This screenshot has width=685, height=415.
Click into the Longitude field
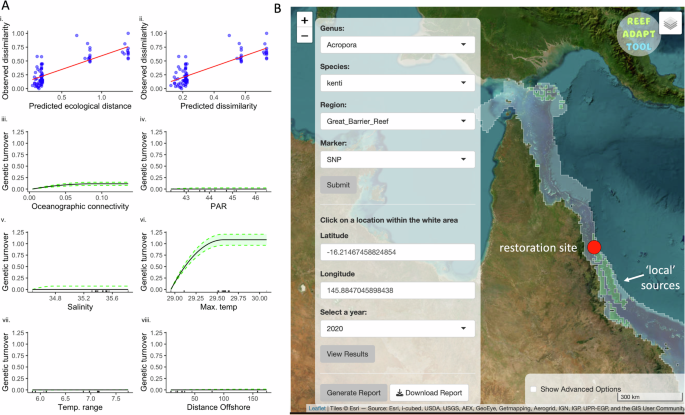[398, 290]
